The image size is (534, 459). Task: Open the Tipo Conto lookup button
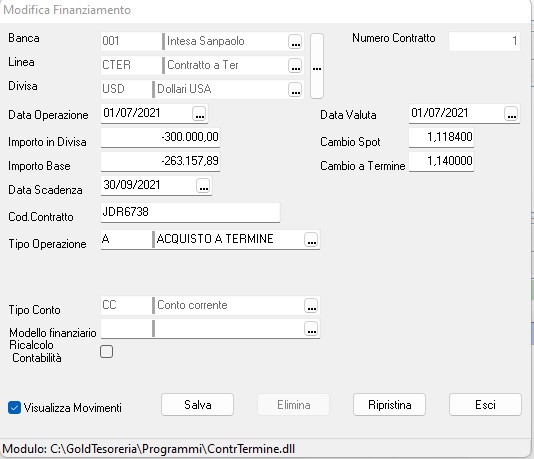click(311, 305)
